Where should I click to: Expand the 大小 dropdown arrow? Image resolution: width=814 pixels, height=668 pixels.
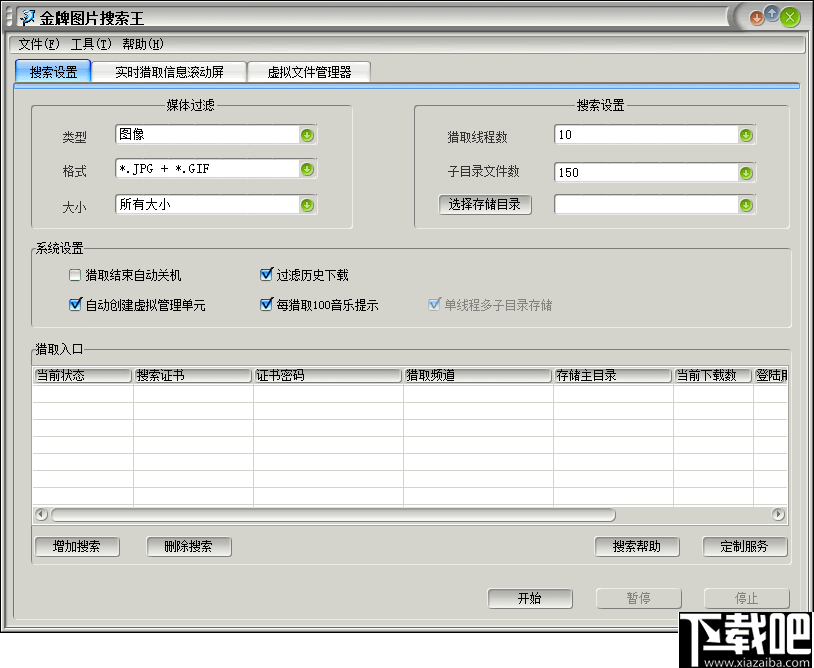pyautogui.click(x=307, y=205)
